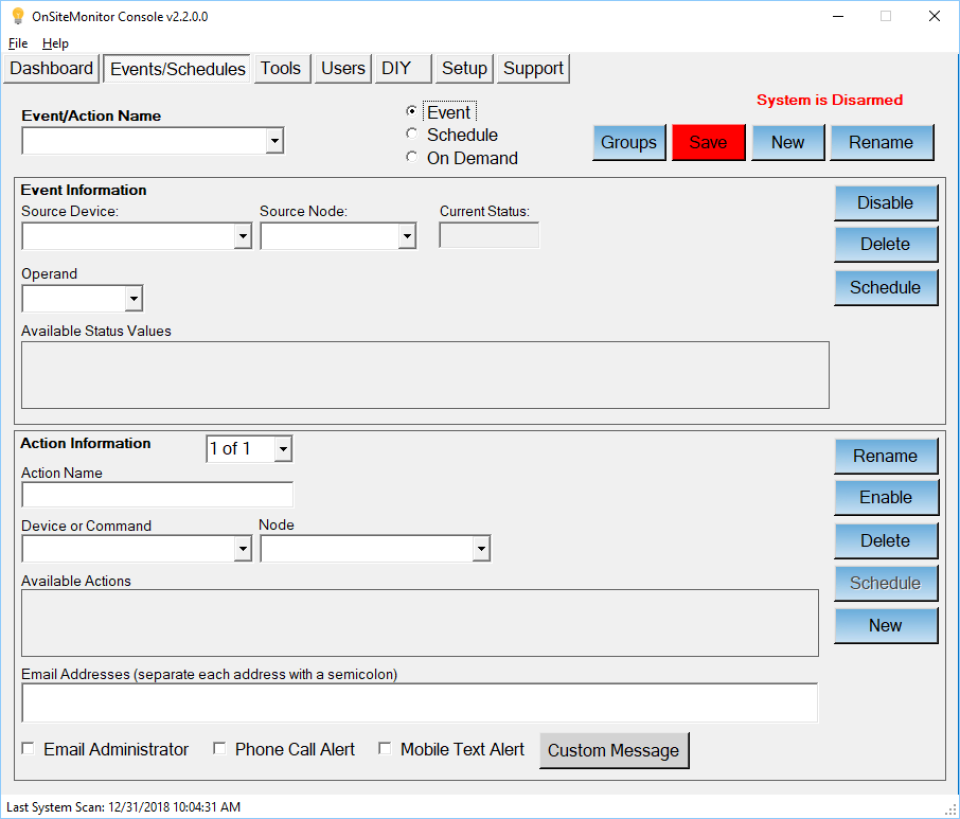Expand the Operand dropdown
The width and height of the screenshot is (960, 819).
(133, 298)
